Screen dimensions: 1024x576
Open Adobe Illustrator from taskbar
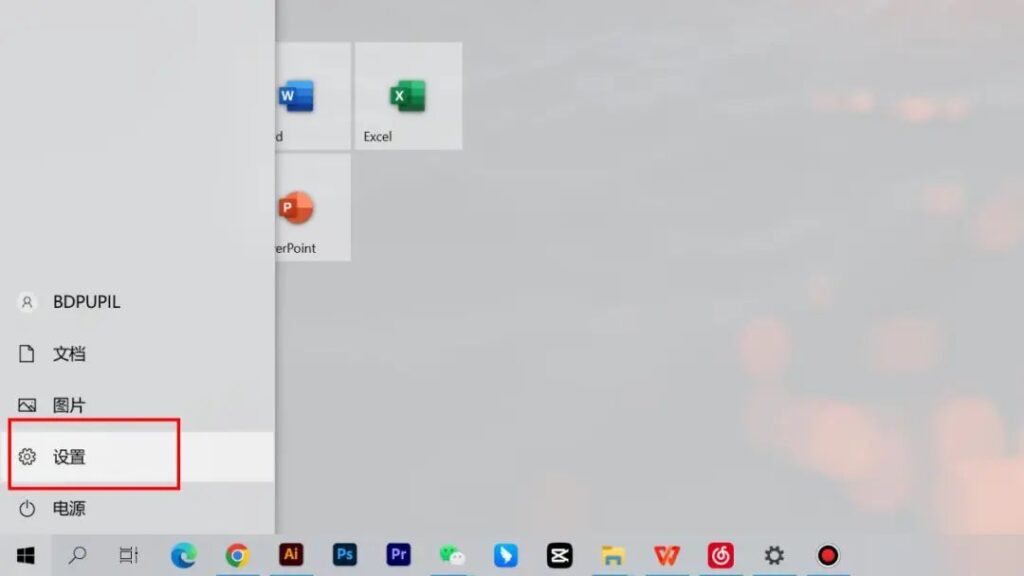(x=291, y=555)
